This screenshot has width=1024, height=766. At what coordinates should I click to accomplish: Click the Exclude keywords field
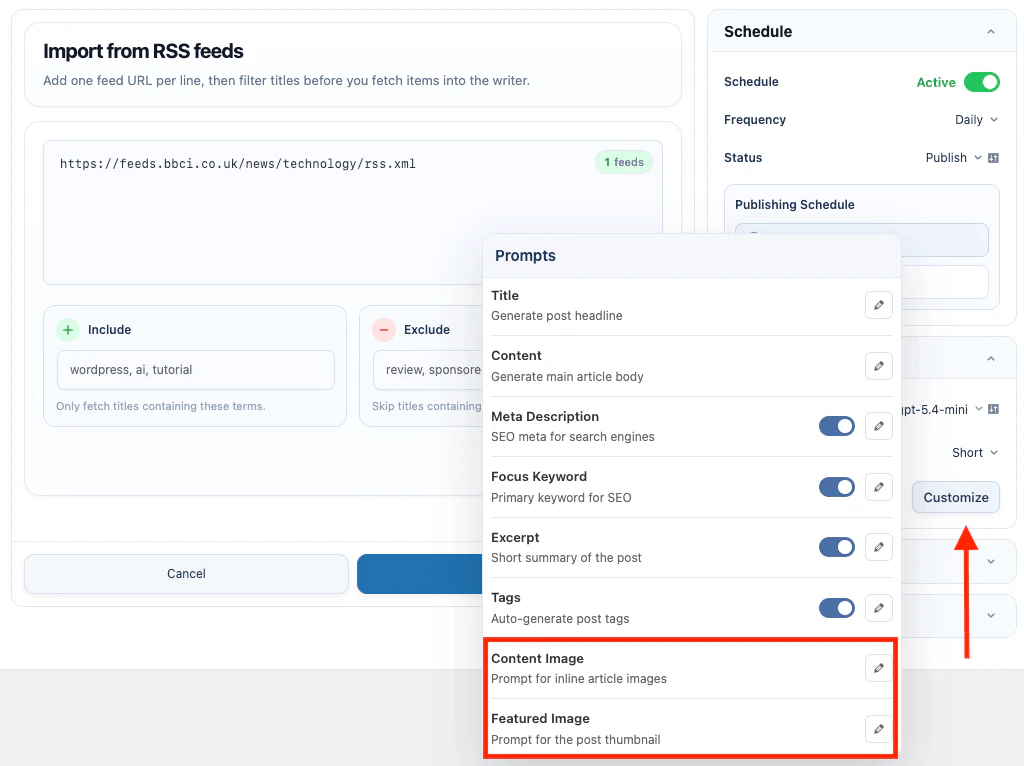click(x=428, y=370)
